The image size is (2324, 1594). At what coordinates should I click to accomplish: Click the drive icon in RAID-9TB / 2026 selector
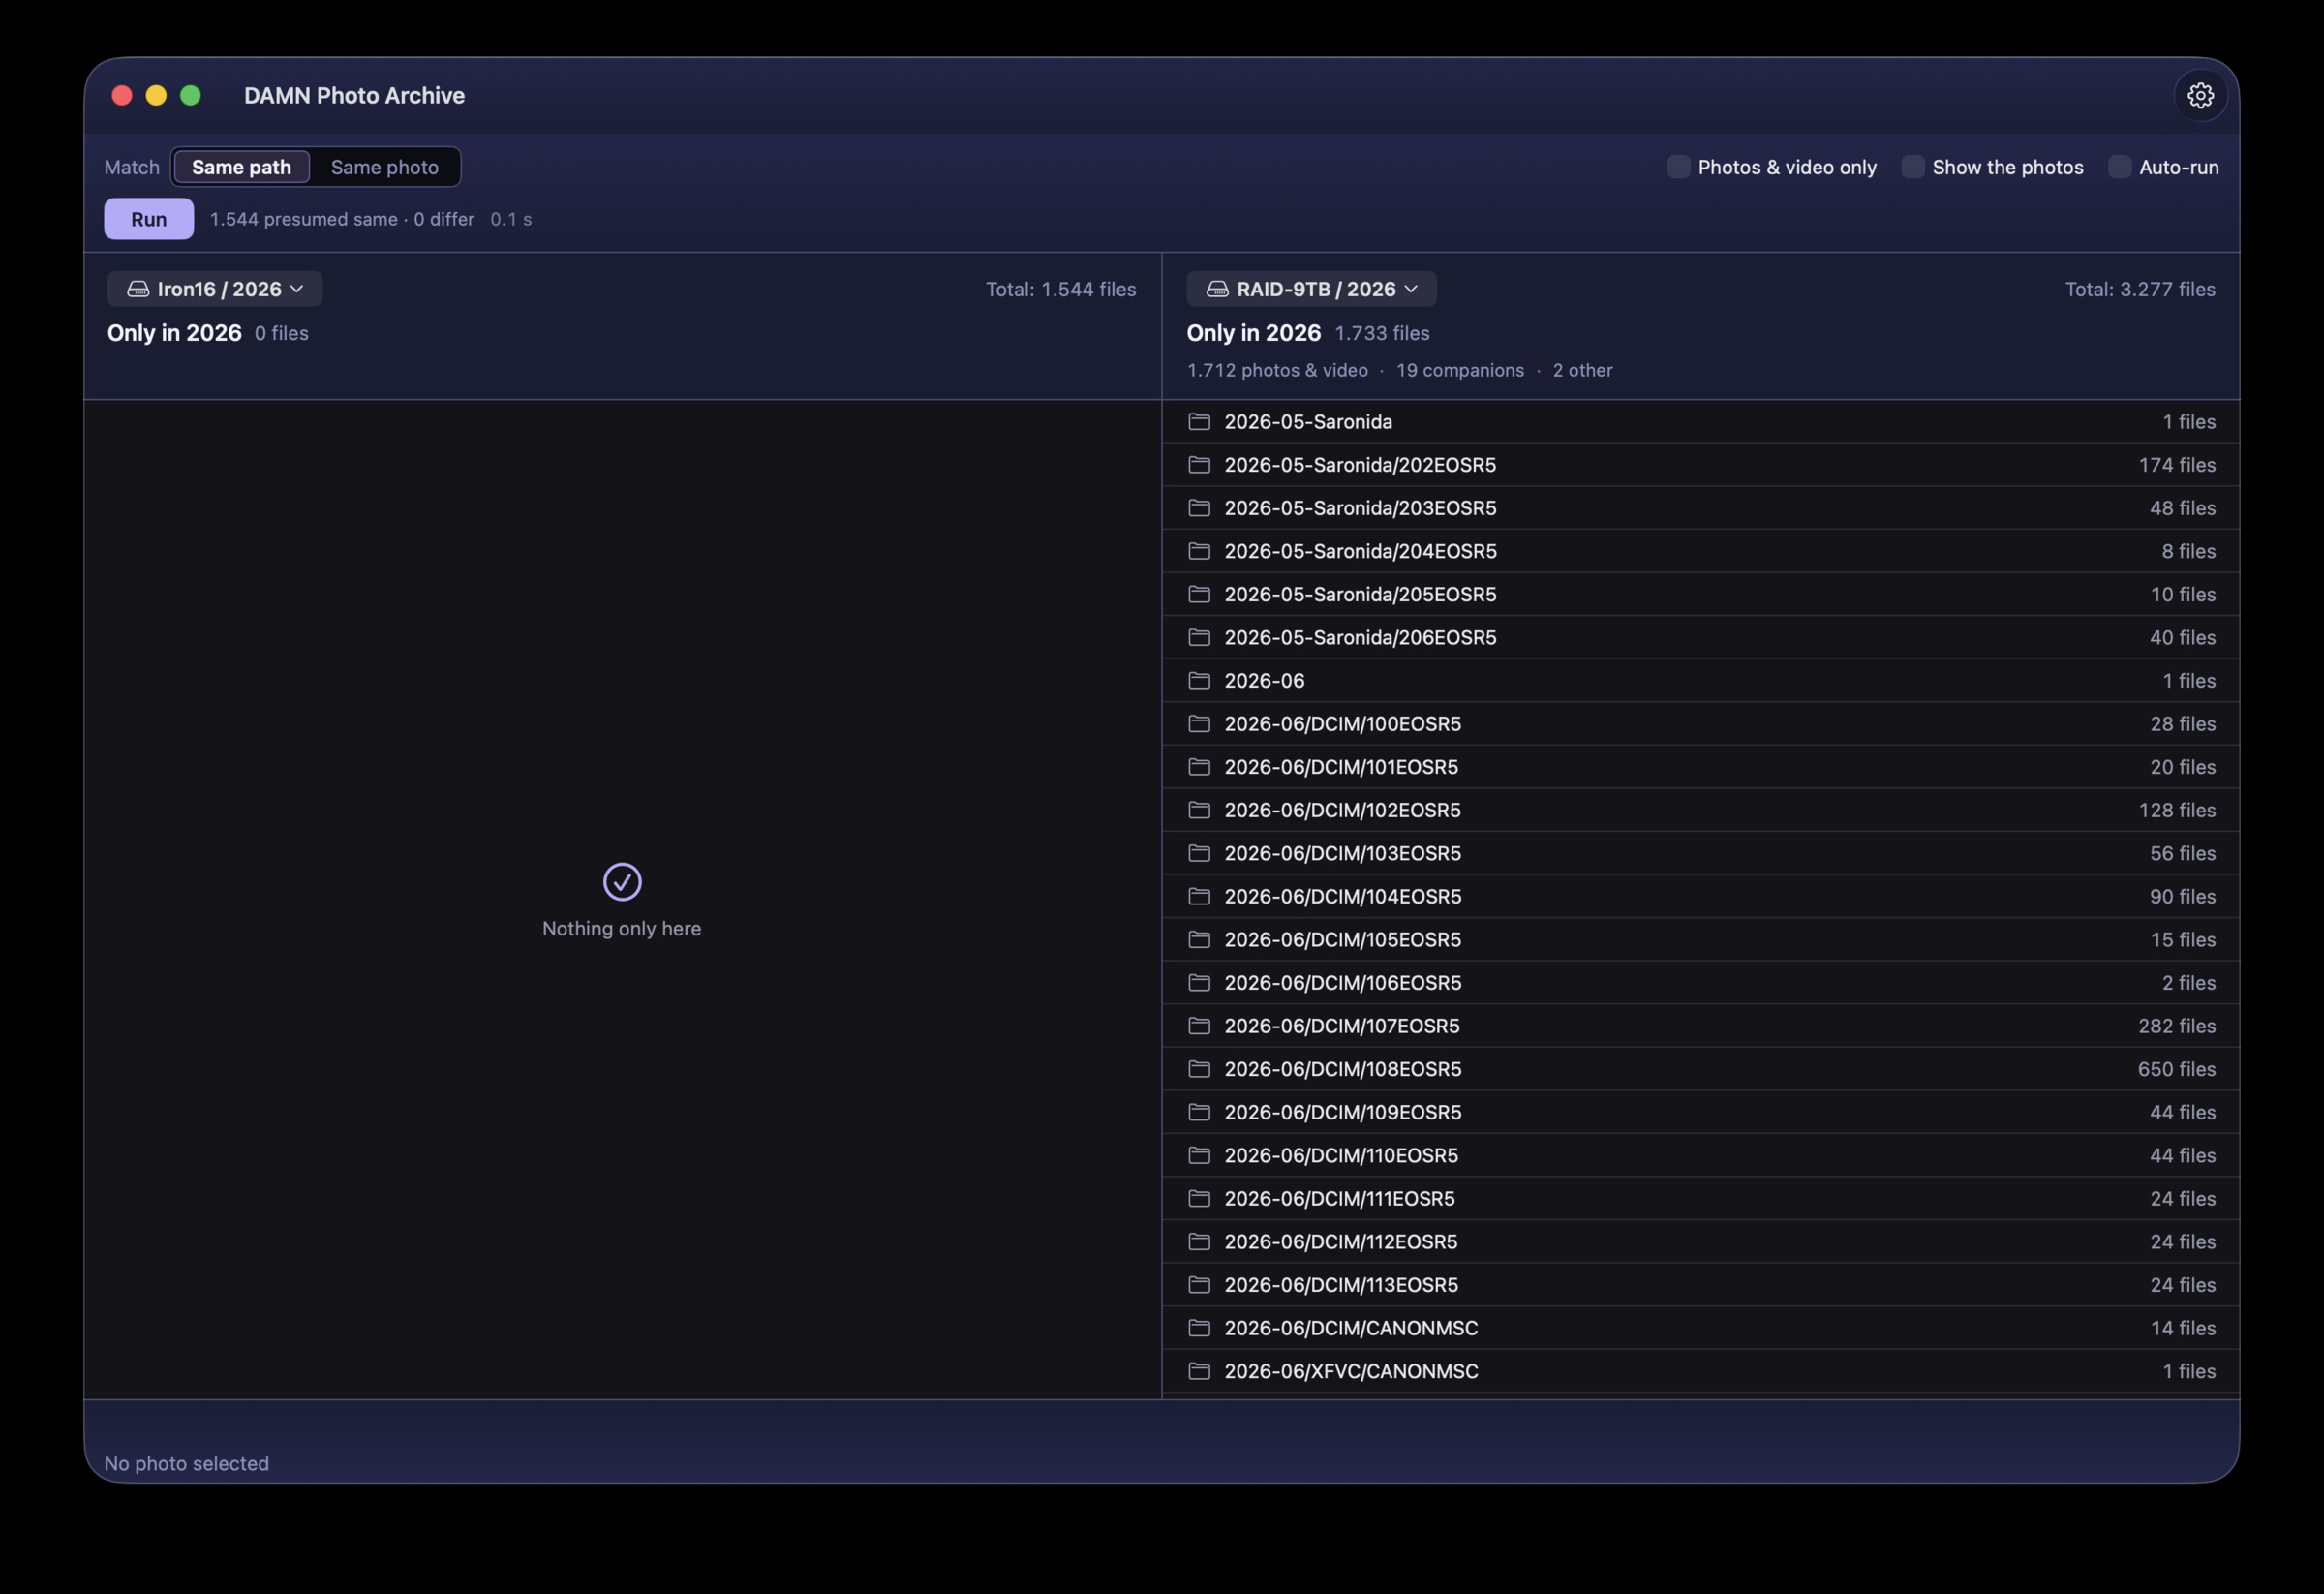coord(1217,289)
